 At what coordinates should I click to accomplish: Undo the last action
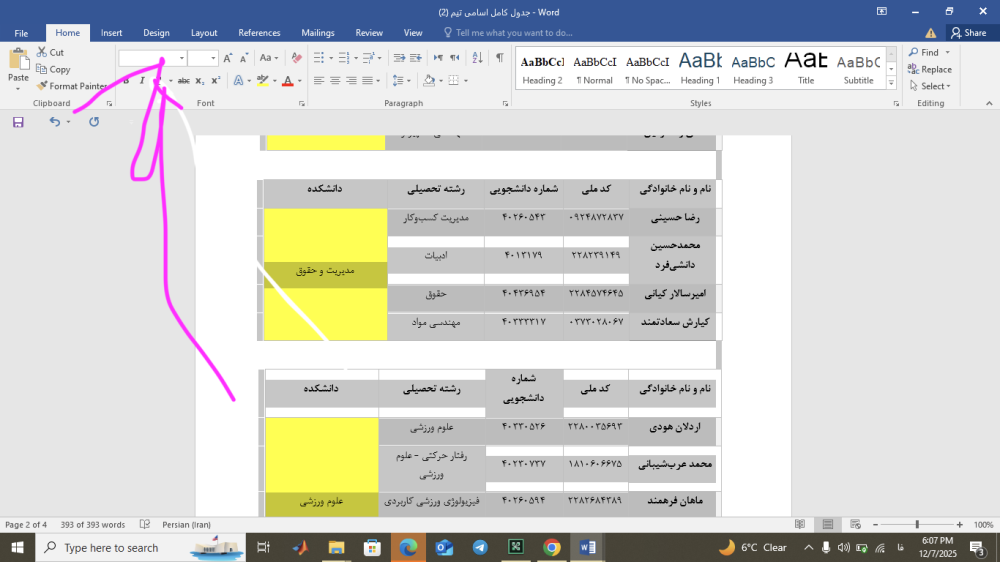(55, 122)
